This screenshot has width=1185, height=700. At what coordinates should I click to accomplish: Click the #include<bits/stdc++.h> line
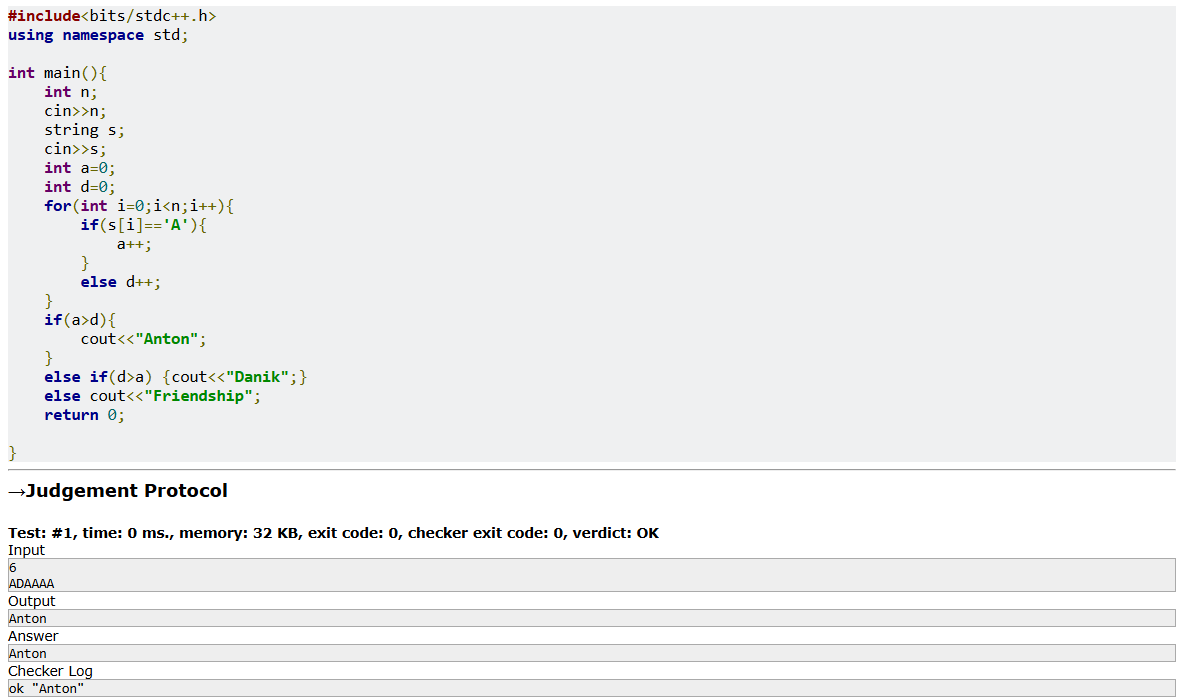pyautogui.click(x=112, y=16)
